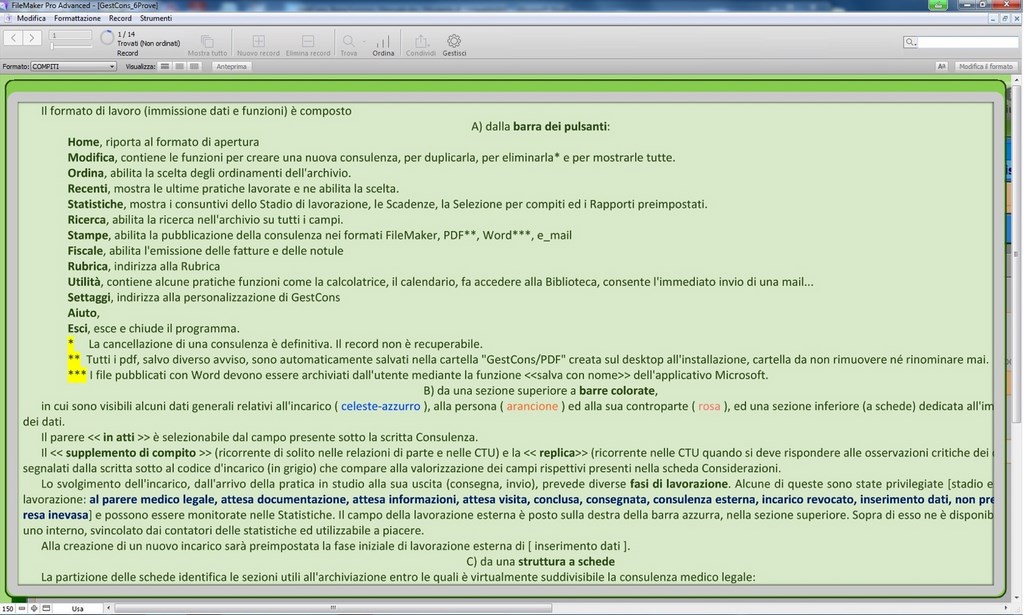Viewport: 1024px width, 615px height.
Task: Click the Mostra tutto toolbar icon
Action: click(x=207, y=41)
